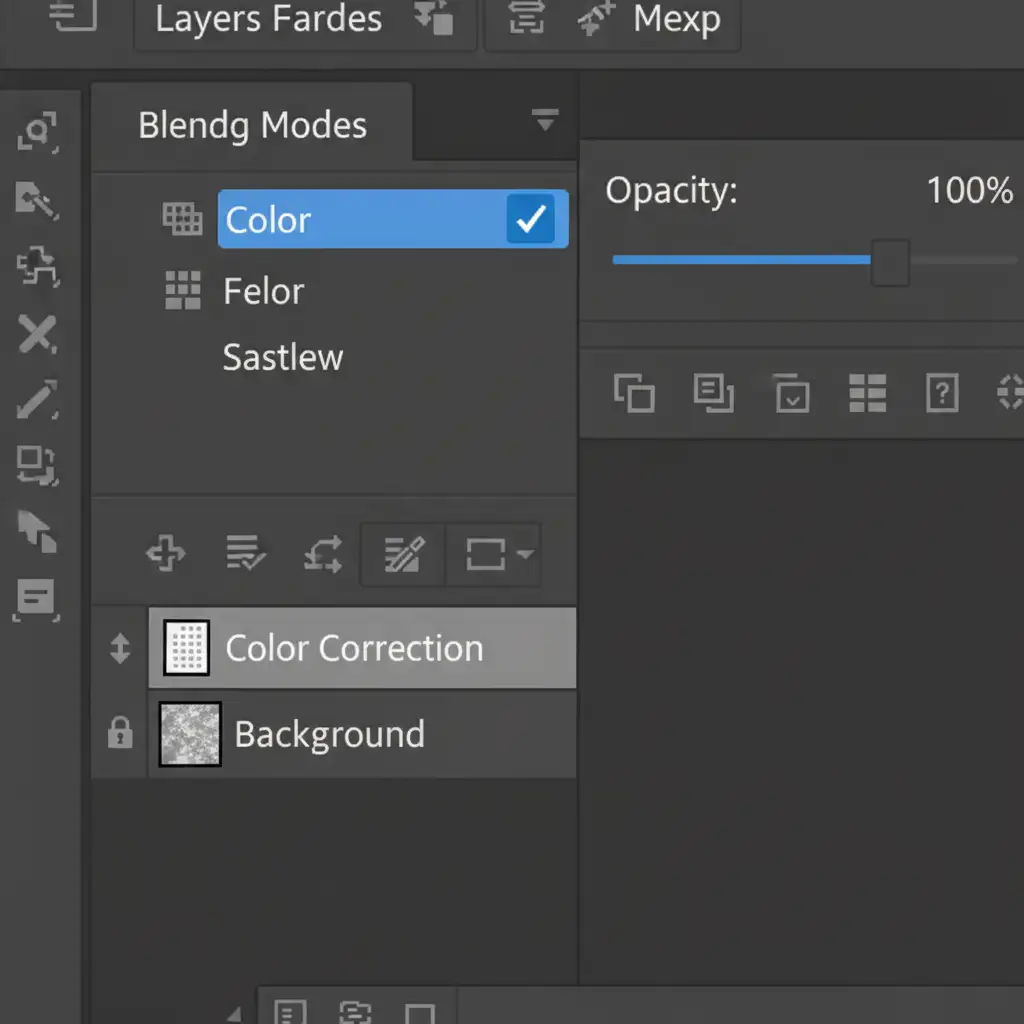The width and height of the screenshot is (1024, 1024).
Task: Click the pencil edit list icon
Action: pyautogui.click(x=403, y=553)
